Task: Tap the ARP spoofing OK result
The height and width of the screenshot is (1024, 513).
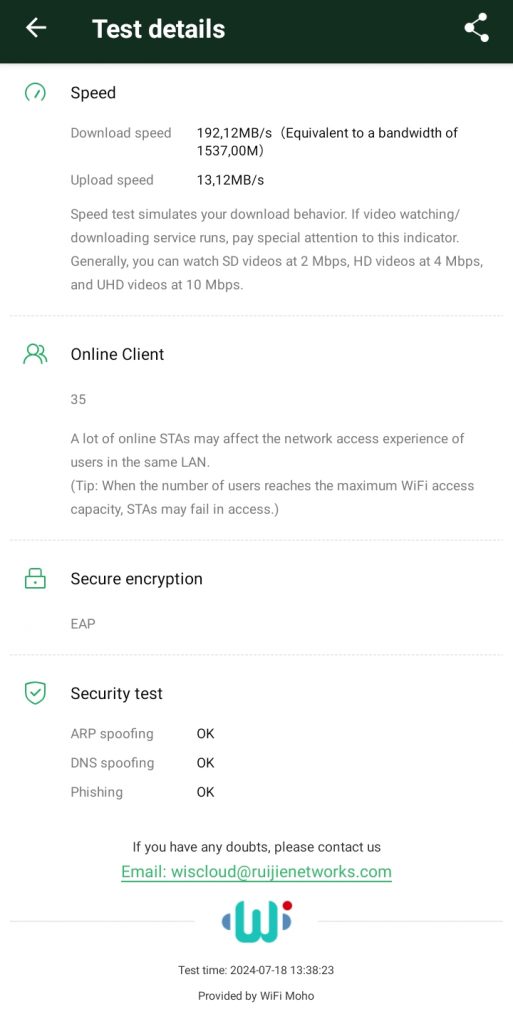Action: tap(205, 733)
